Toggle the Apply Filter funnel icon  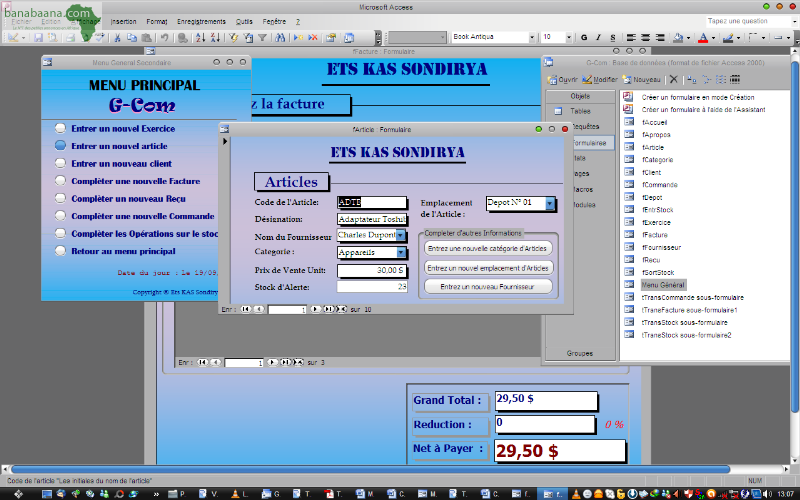coord(262,37)
